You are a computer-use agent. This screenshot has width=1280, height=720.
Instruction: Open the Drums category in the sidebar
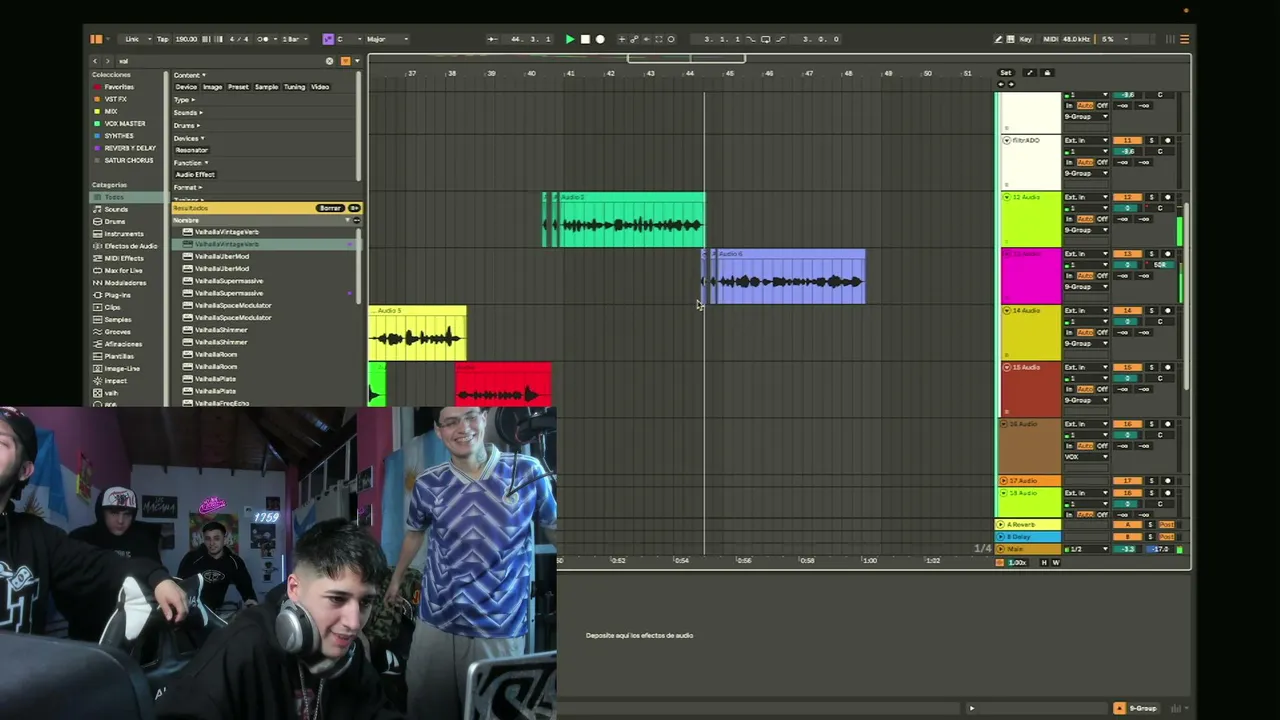pyautogui.click(x=115, y=221)
